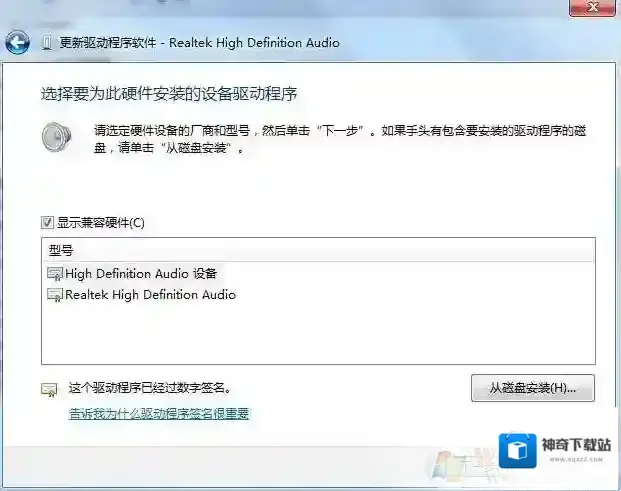The height and width of the screenshot is (491, 621).
Task: Click the back arrow button
Action: [17, 43]
